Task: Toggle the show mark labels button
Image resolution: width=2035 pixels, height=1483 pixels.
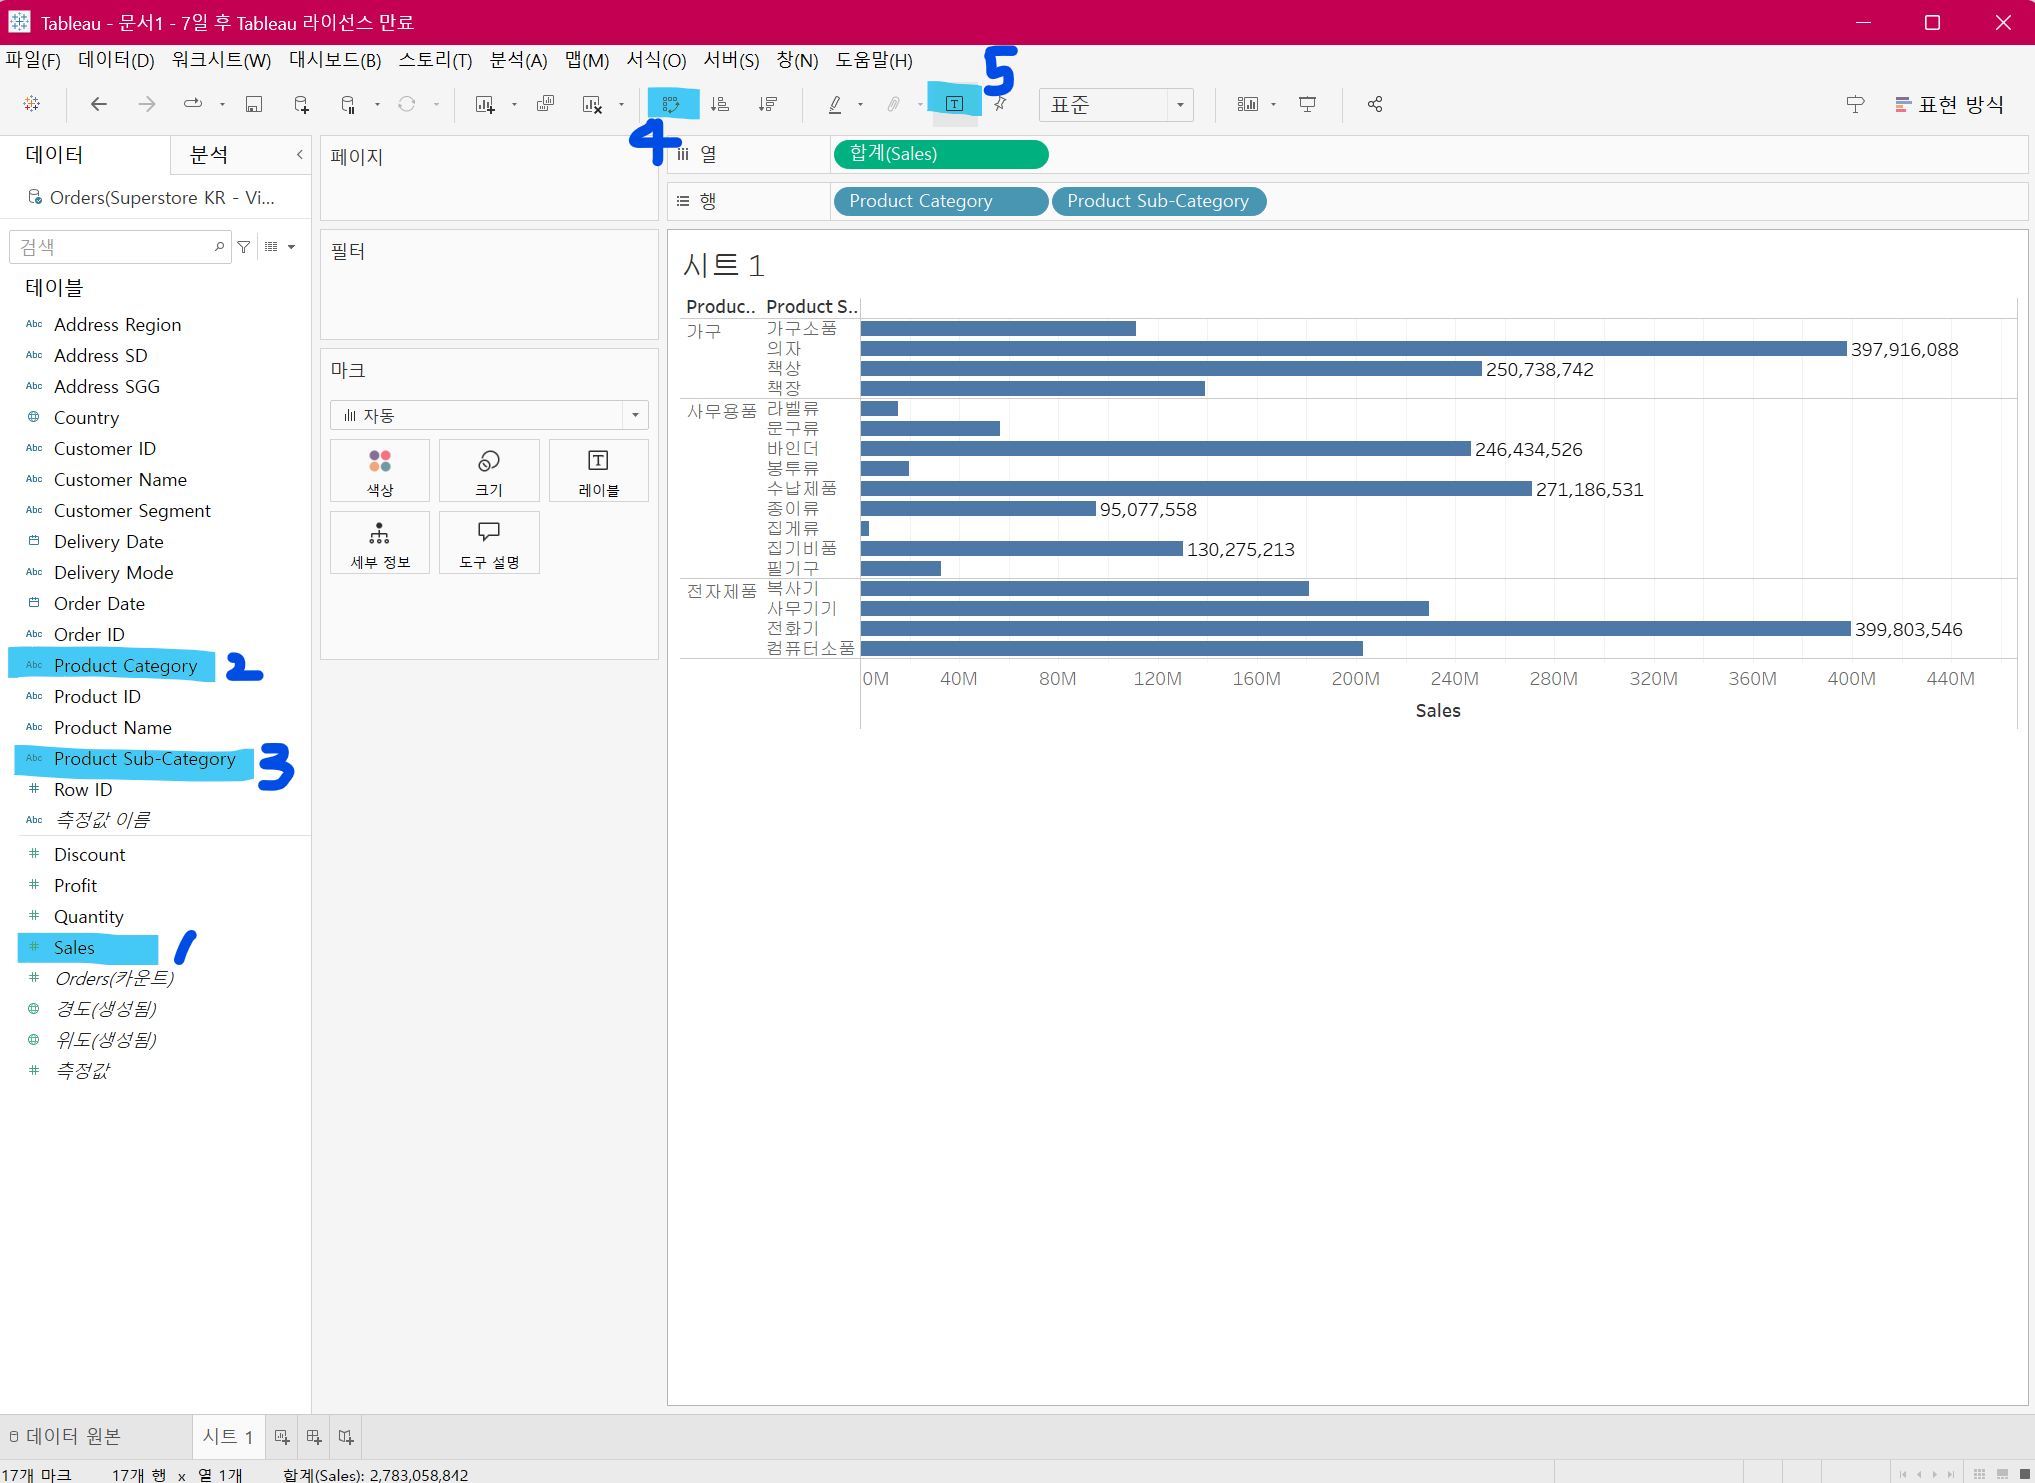Action: (x=954, y=104)
